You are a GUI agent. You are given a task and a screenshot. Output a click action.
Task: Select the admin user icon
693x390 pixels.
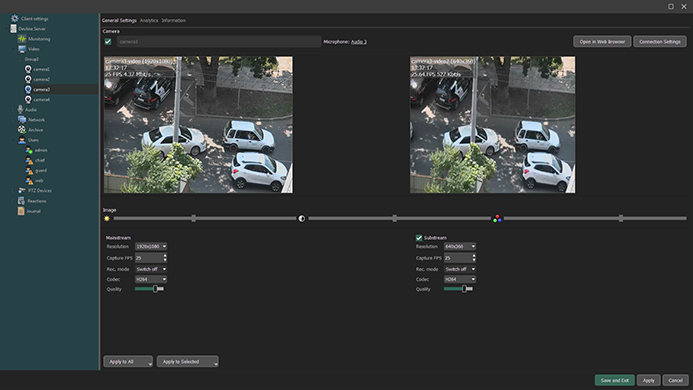(x=29, y=150)
